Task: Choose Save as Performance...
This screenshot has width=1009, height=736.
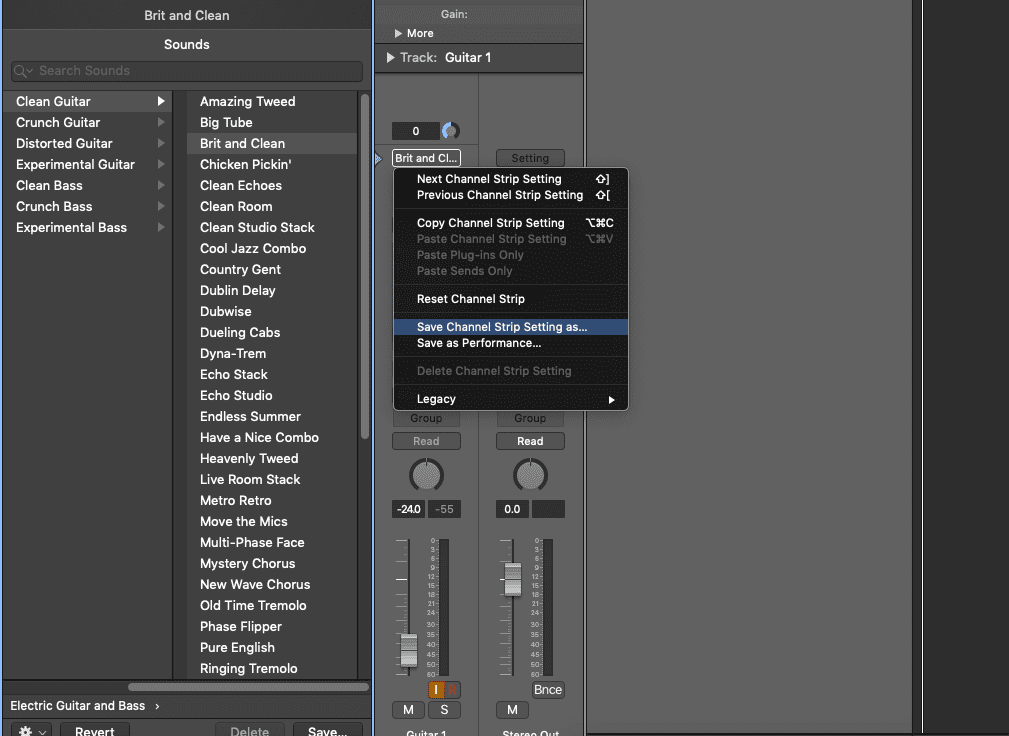Action: pos(511,343)
